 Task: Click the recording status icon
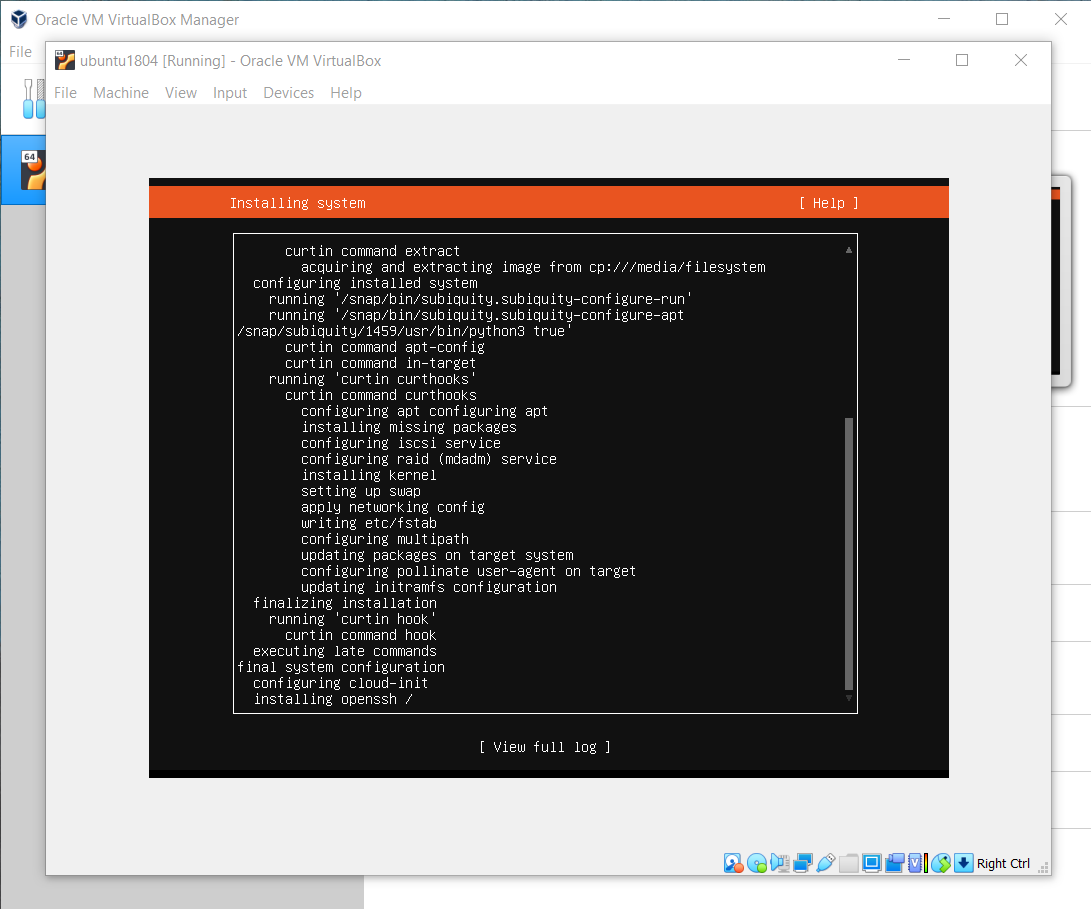tap(895, 863)
